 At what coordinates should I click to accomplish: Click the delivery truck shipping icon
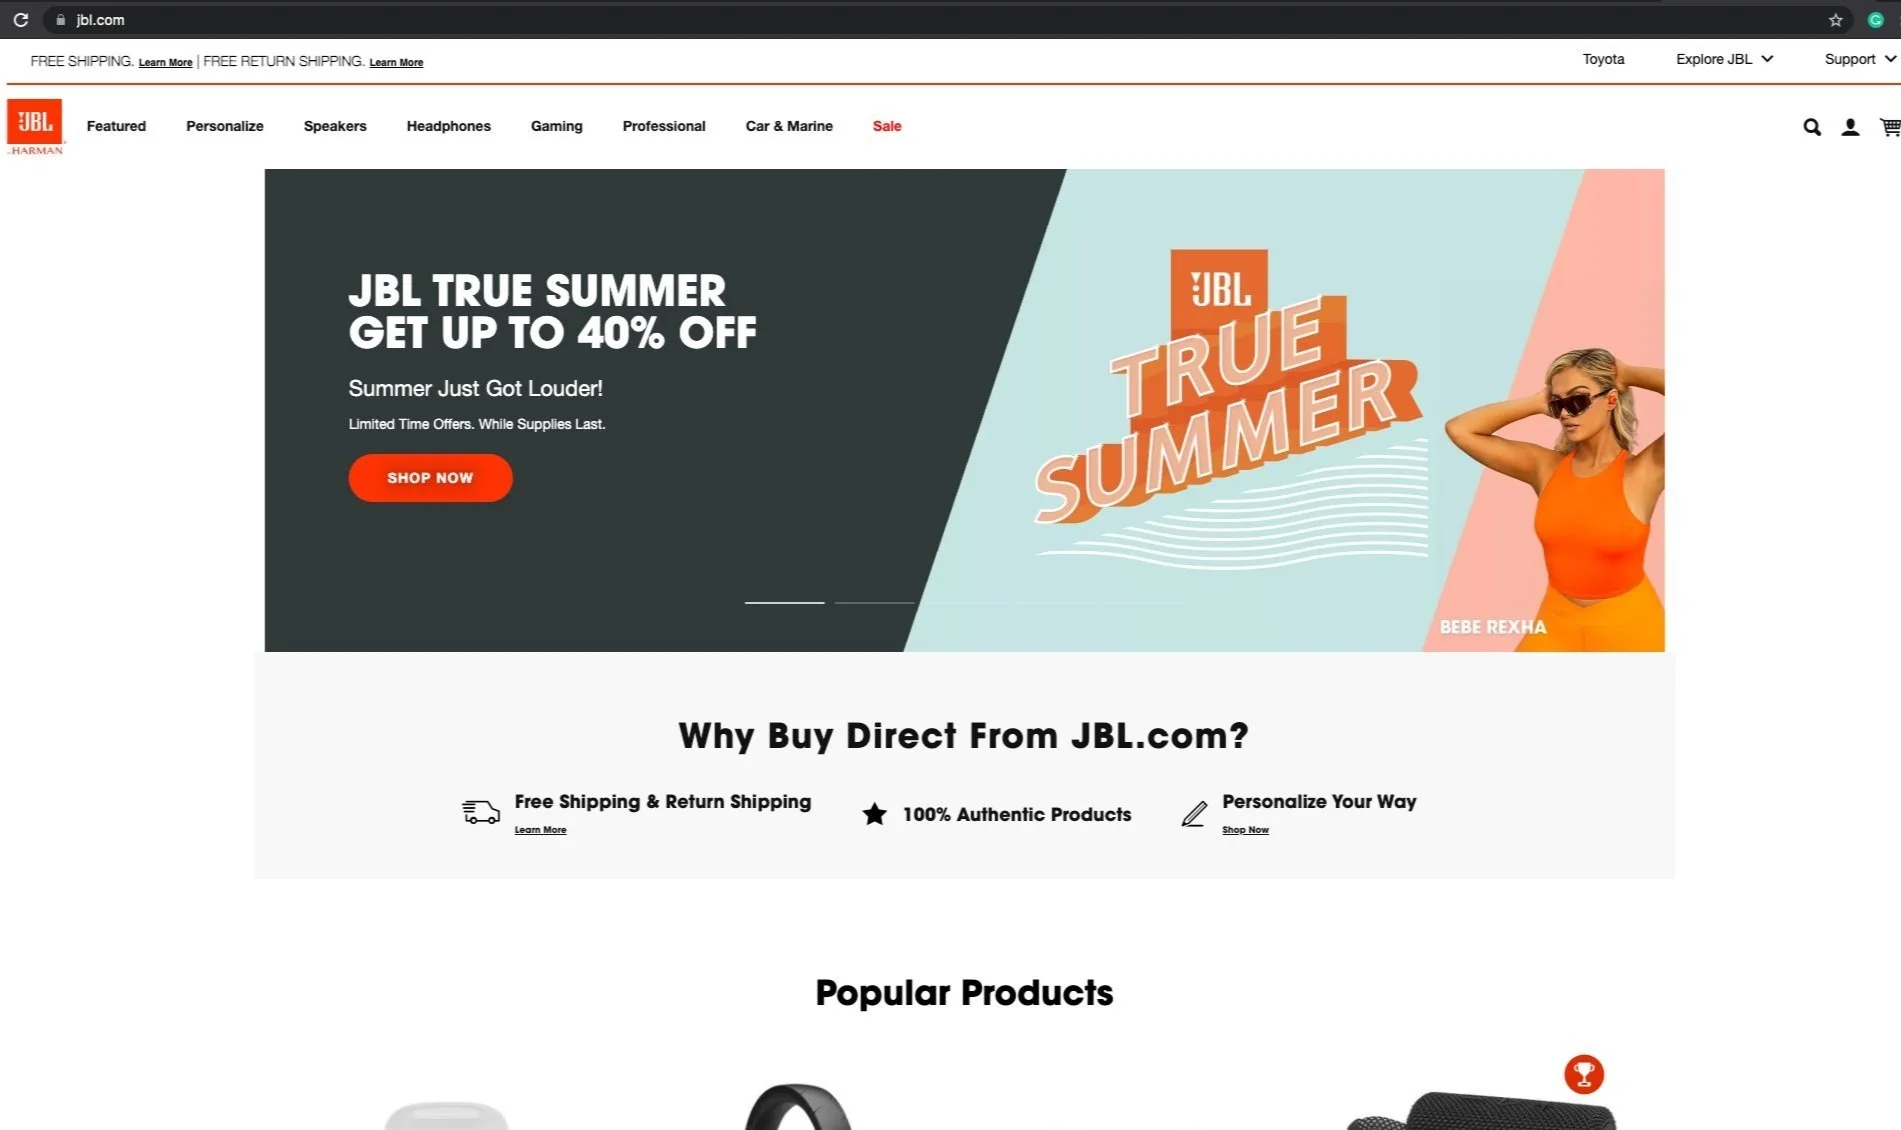click(x=480, y=812)
